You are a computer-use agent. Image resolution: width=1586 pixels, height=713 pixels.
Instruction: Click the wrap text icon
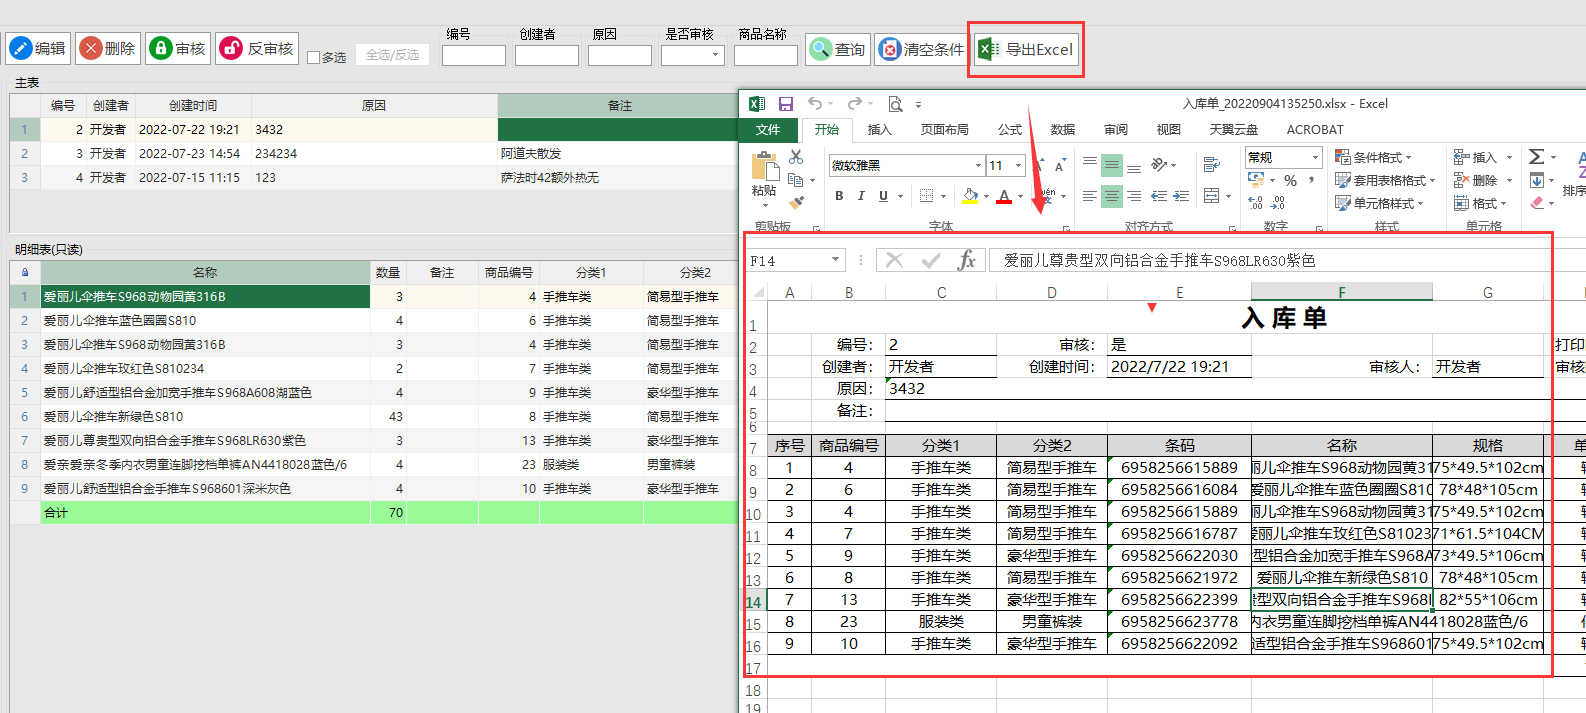click(x=1211, y=165)
